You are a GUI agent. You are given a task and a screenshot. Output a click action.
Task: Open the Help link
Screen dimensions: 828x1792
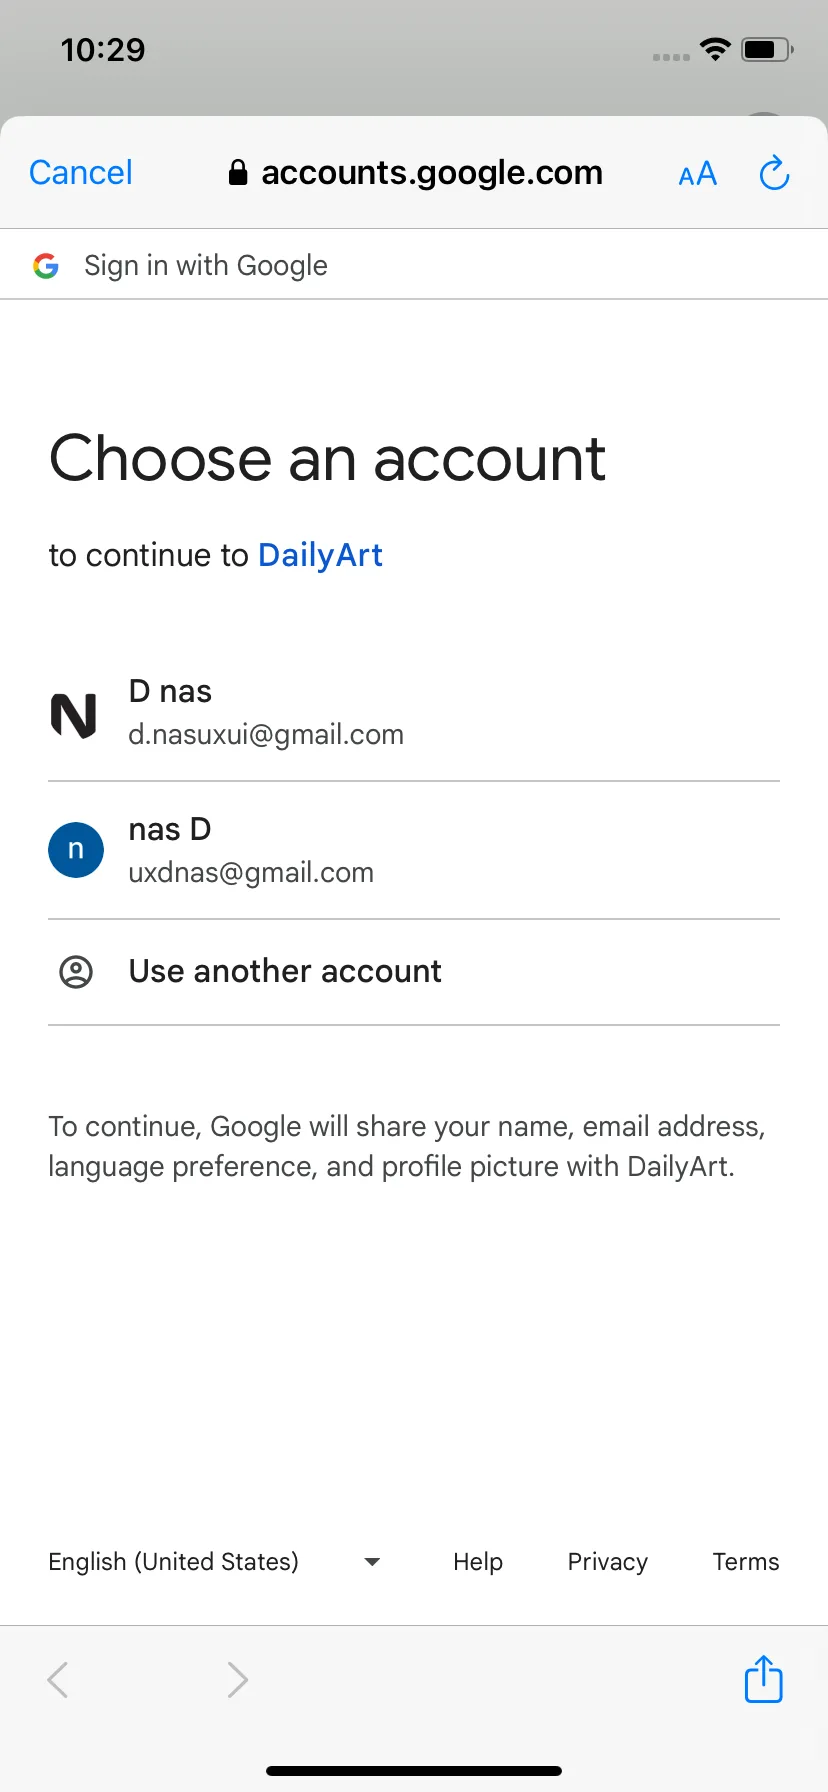click(478, 1561)
